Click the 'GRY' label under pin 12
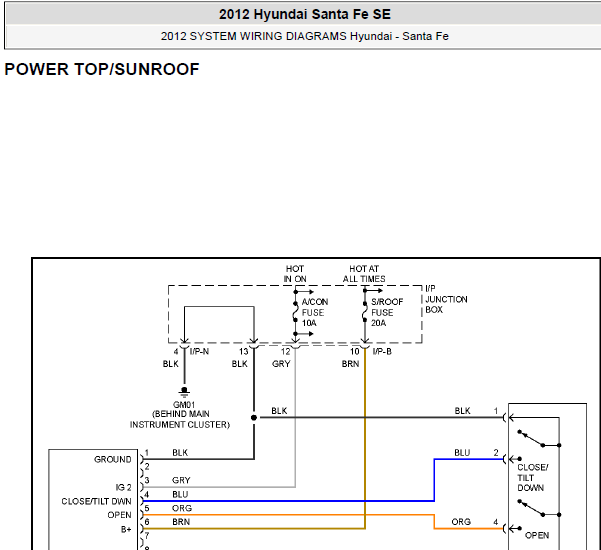 (281, 364)
